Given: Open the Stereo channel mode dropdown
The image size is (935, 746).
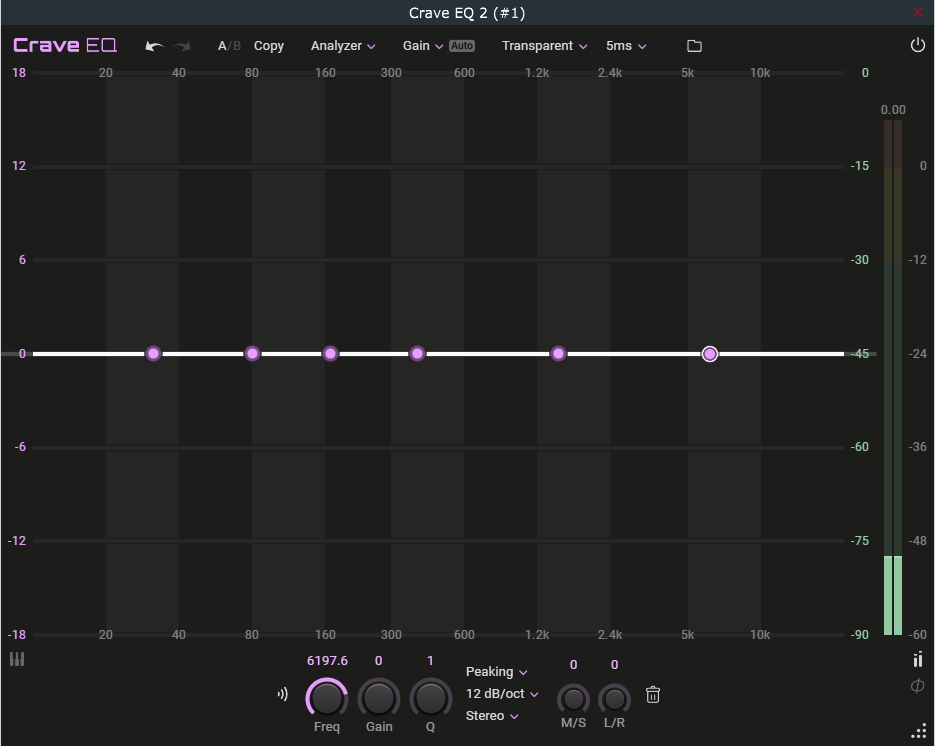Looking at the screenshot, I should 492,716.
